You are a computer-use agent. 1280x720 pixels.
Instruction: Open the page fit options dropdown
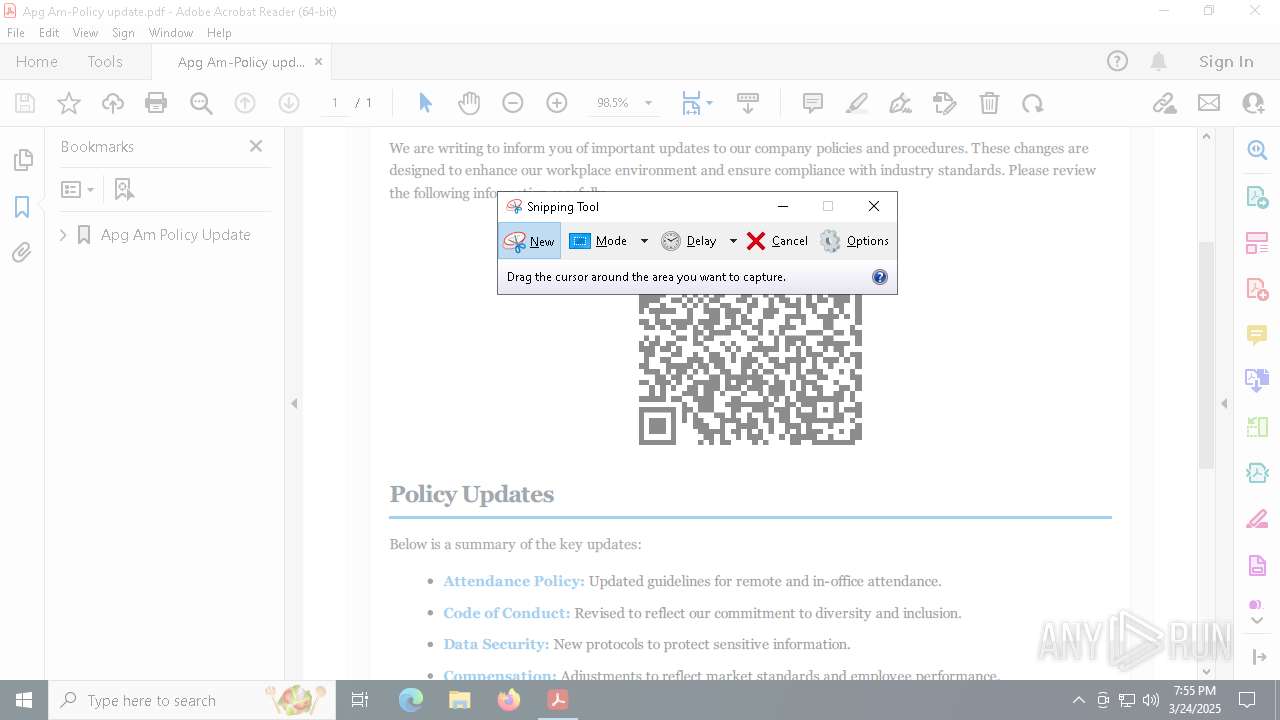(710, 103)
